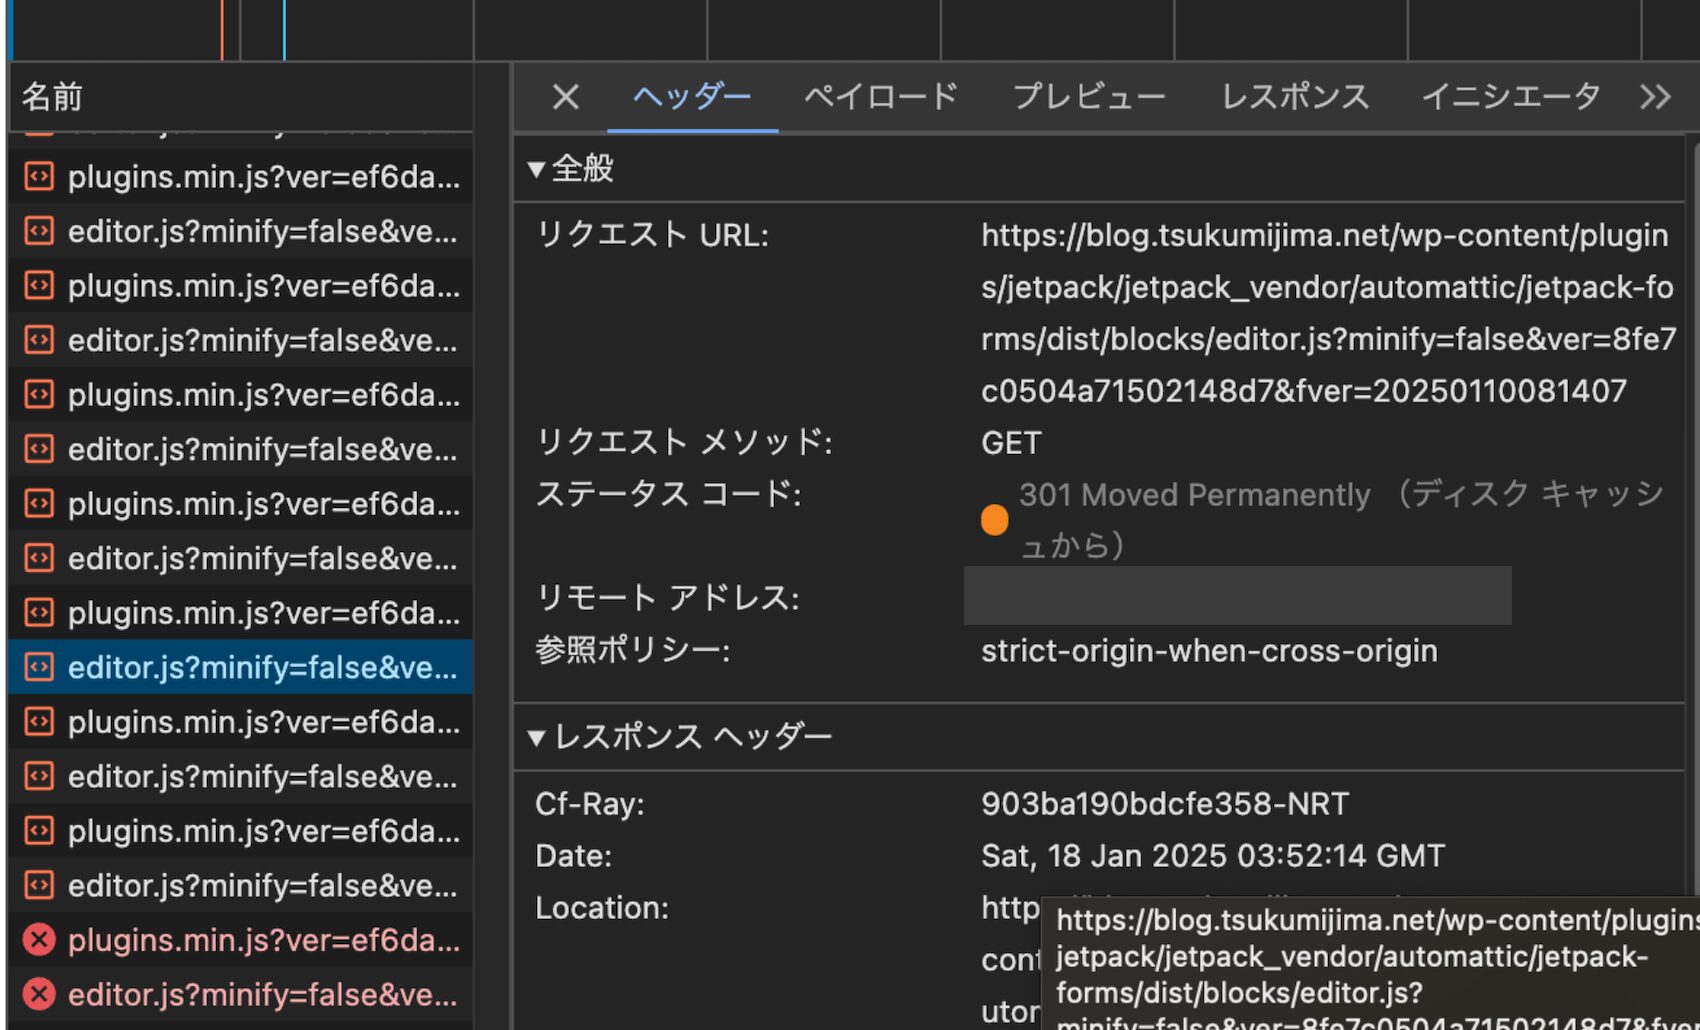Collapse the 全般 section

(537, 169)
